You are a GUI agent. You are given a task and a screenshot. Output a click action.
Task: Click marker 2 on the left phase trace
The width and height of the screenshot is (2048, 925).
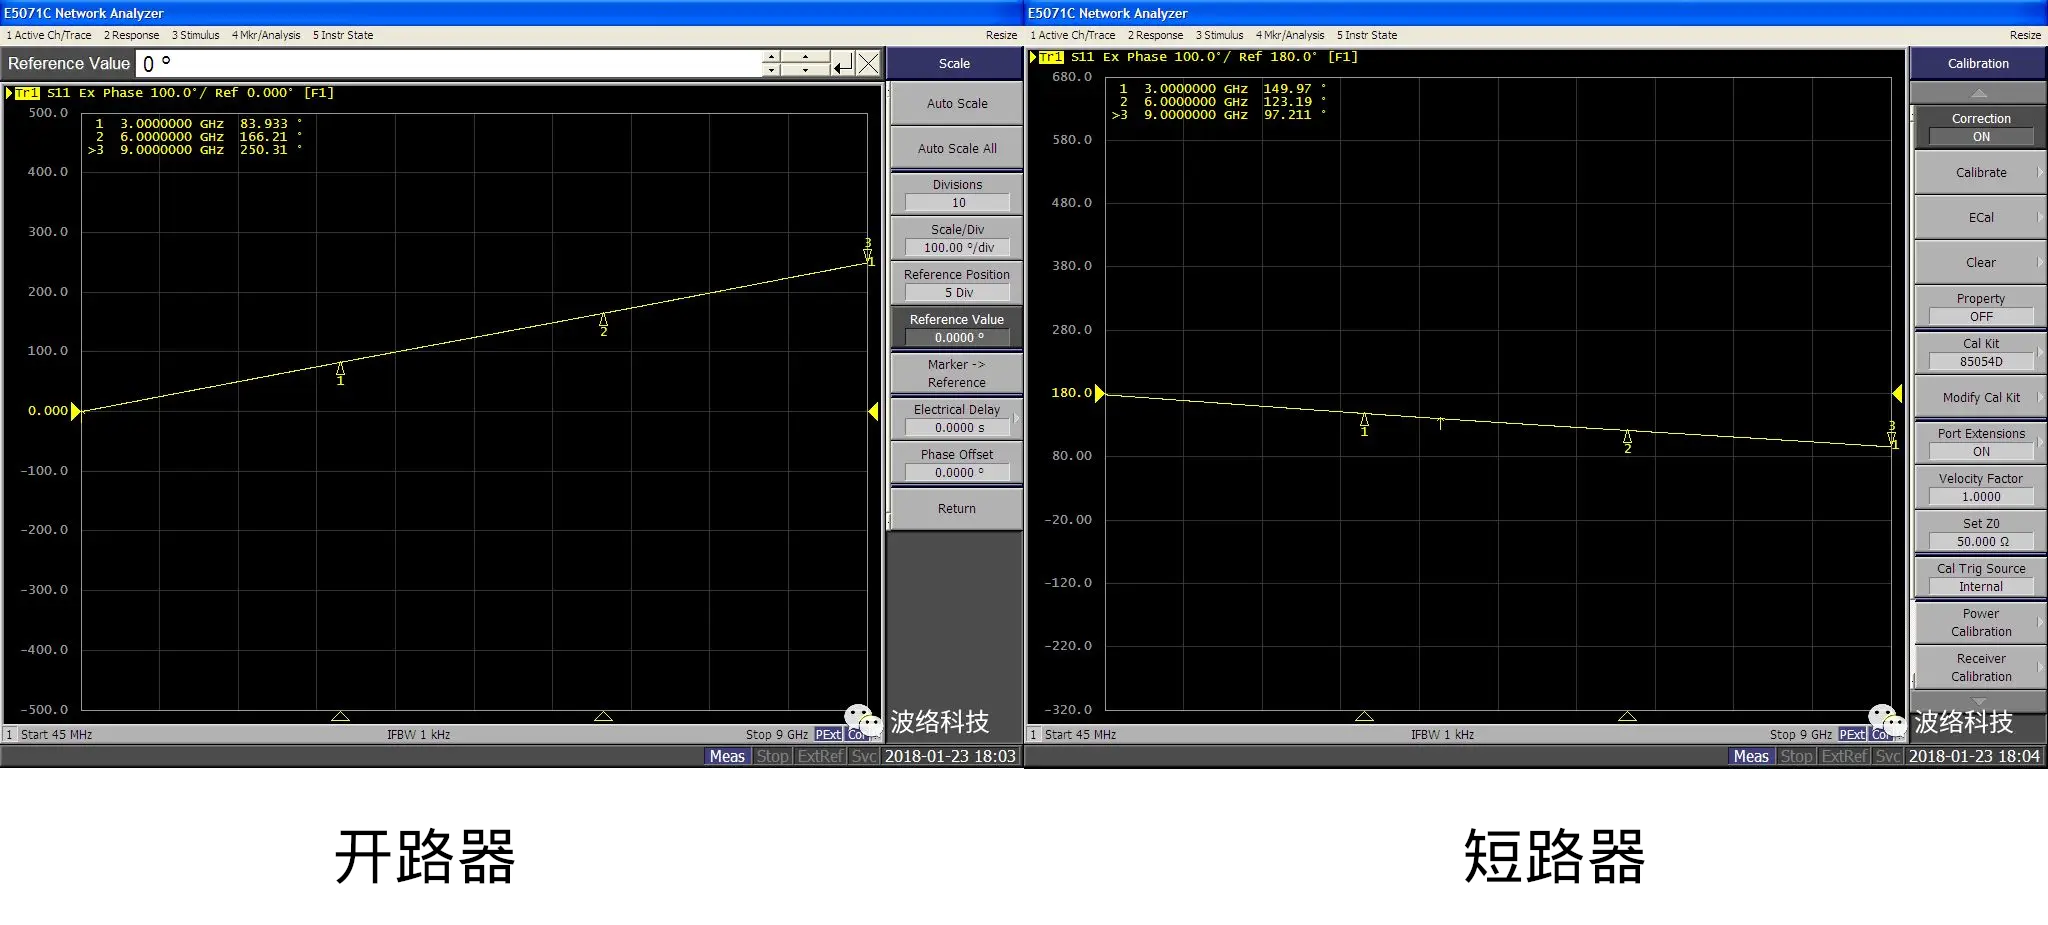603,322
